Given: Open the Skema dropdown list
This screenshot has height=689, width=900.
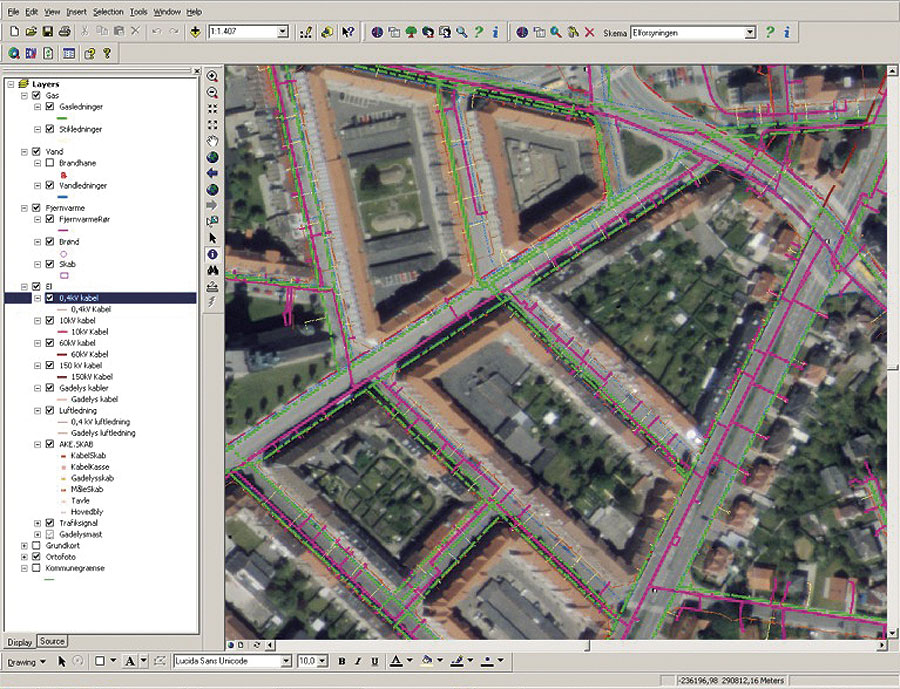Looking at the screenshot, I should [x=750, y=32].
